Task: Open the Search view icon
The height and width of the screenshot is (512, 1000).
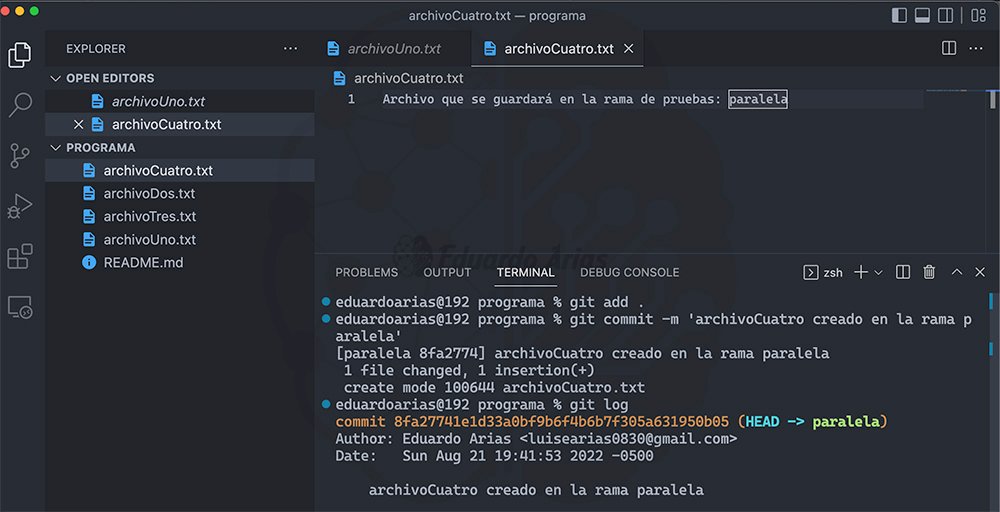Action: [19, 105]
